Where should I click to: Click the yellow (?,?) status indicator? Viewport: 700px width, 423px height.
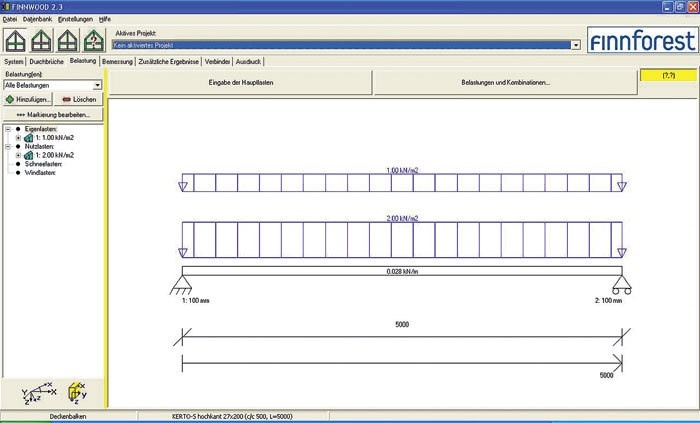point(666,75)
